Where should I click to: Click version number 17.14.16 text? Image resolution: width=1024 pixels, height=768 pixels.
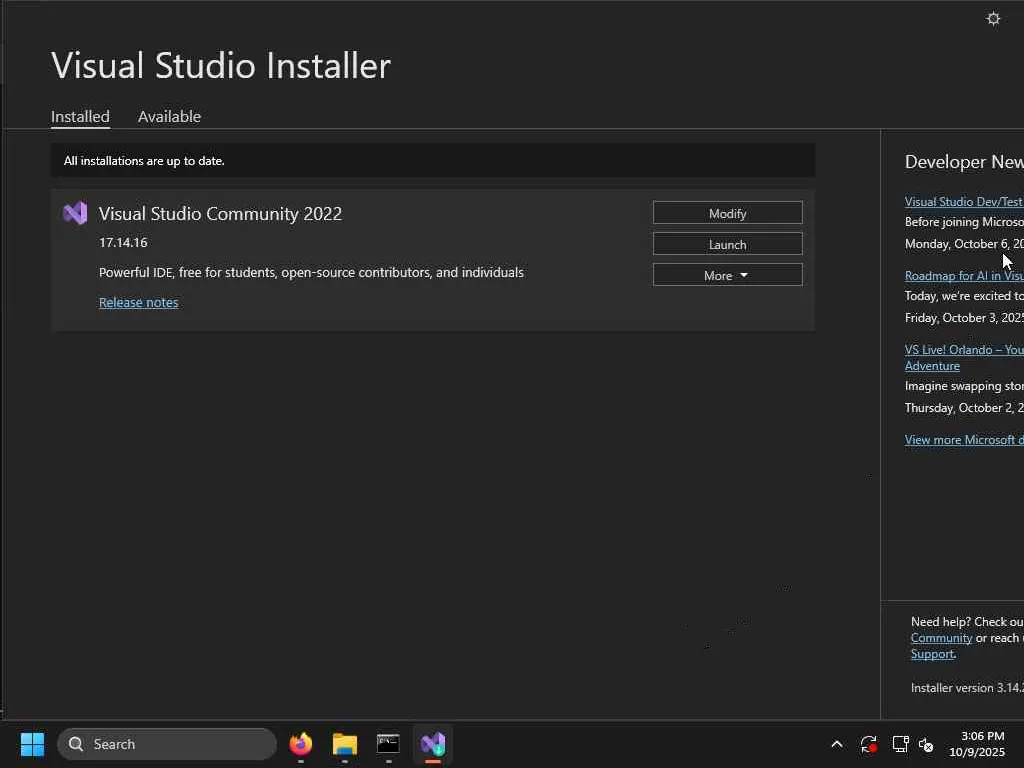(123, 242)
